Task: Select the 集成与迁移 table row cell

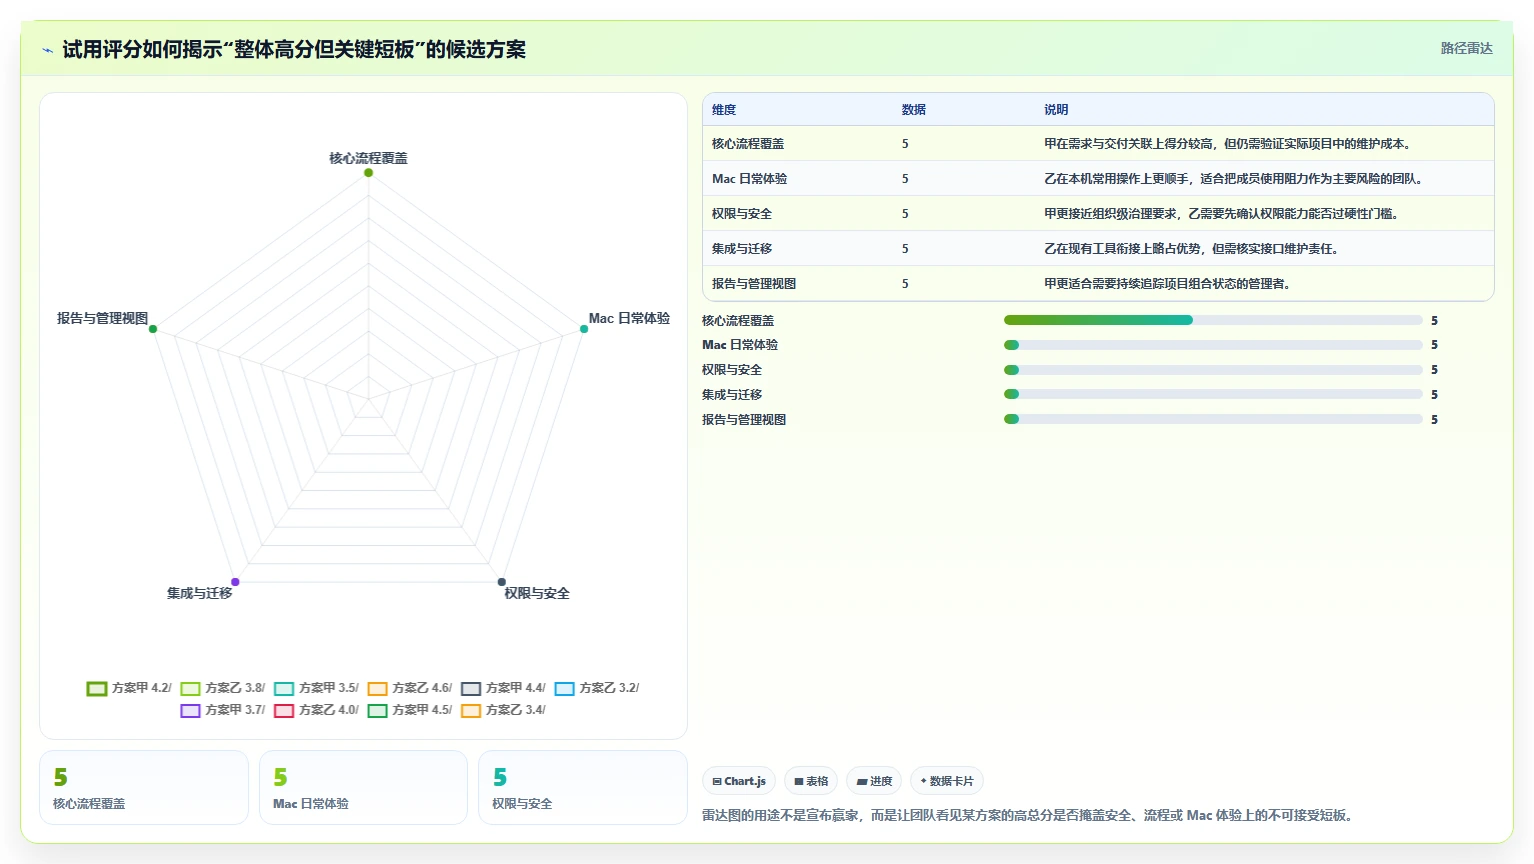Action: click(x=742, y=249)
